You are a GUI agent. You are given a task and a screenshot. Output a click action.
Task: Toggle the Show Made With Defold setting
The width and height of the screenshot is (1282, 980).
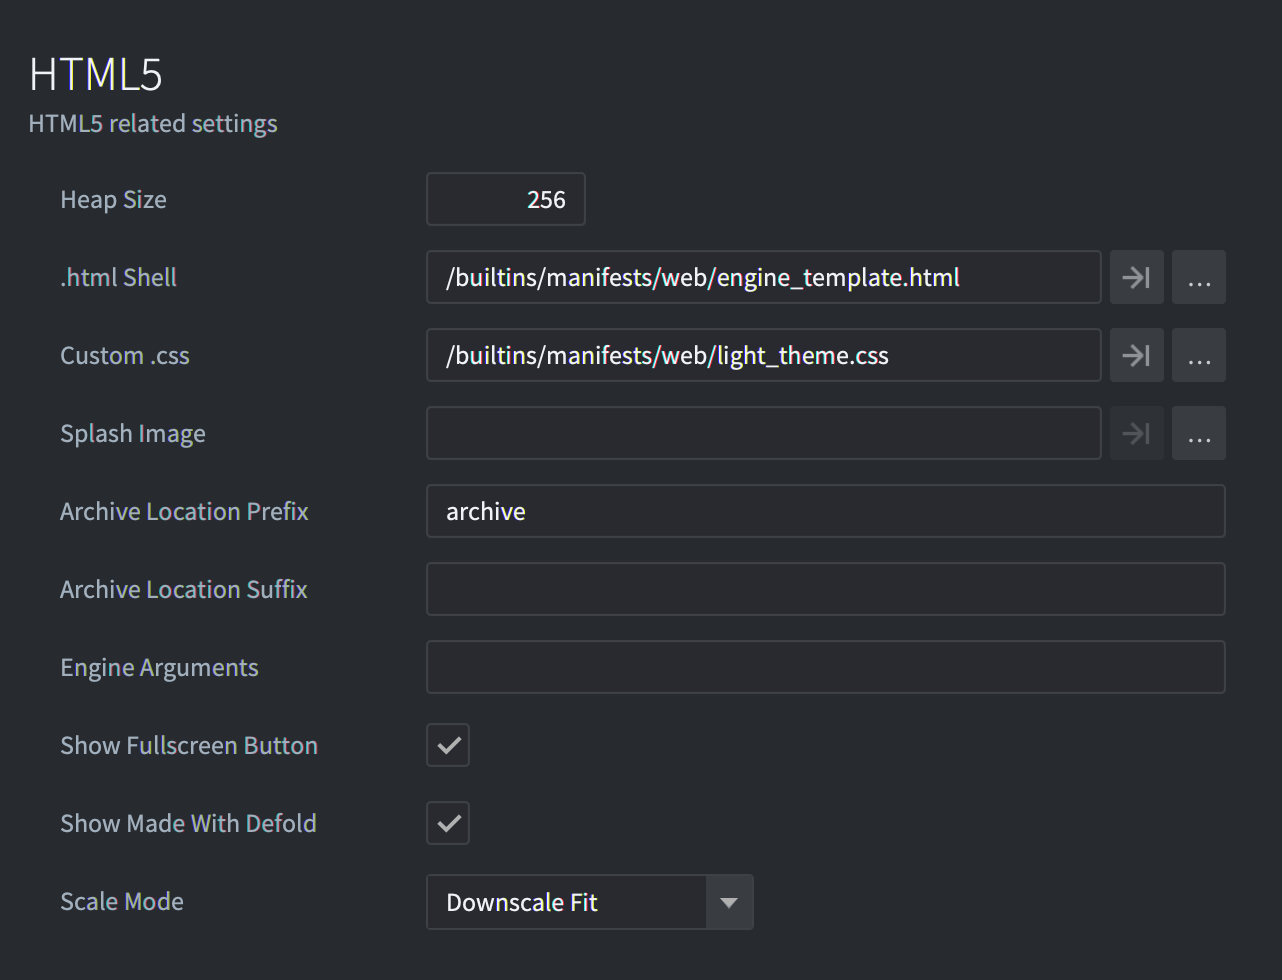pos(447,823)
